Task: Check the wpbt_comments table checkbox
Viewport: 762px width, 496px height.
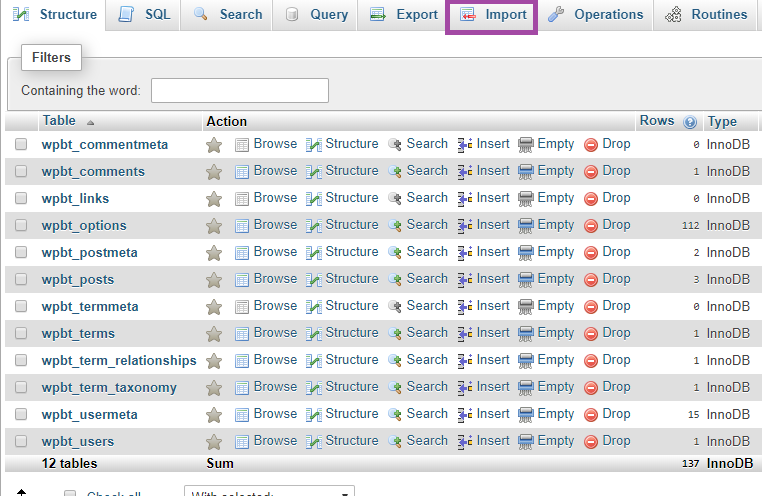Action: point(21,172)
